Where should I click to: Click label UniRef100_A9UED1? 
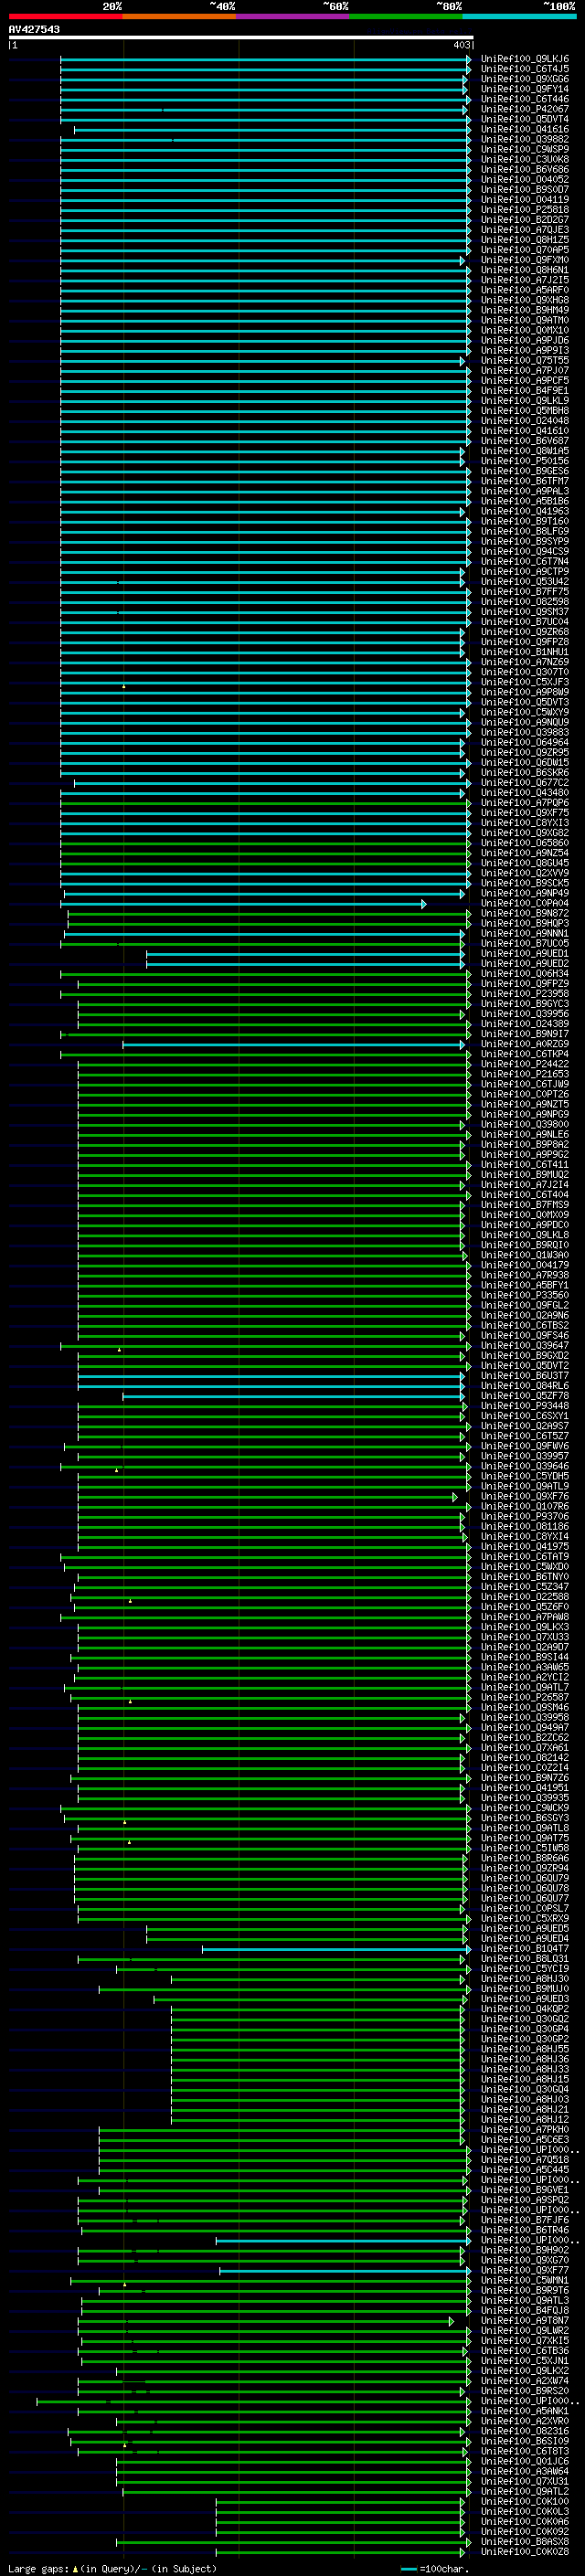(525, 954)
